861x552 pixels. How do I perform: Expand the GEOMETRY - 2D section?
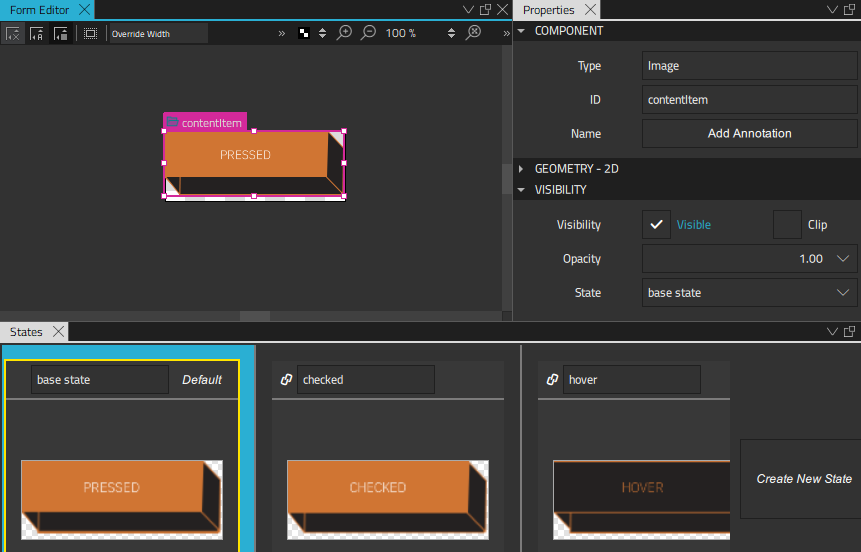(x=522, y=169)
